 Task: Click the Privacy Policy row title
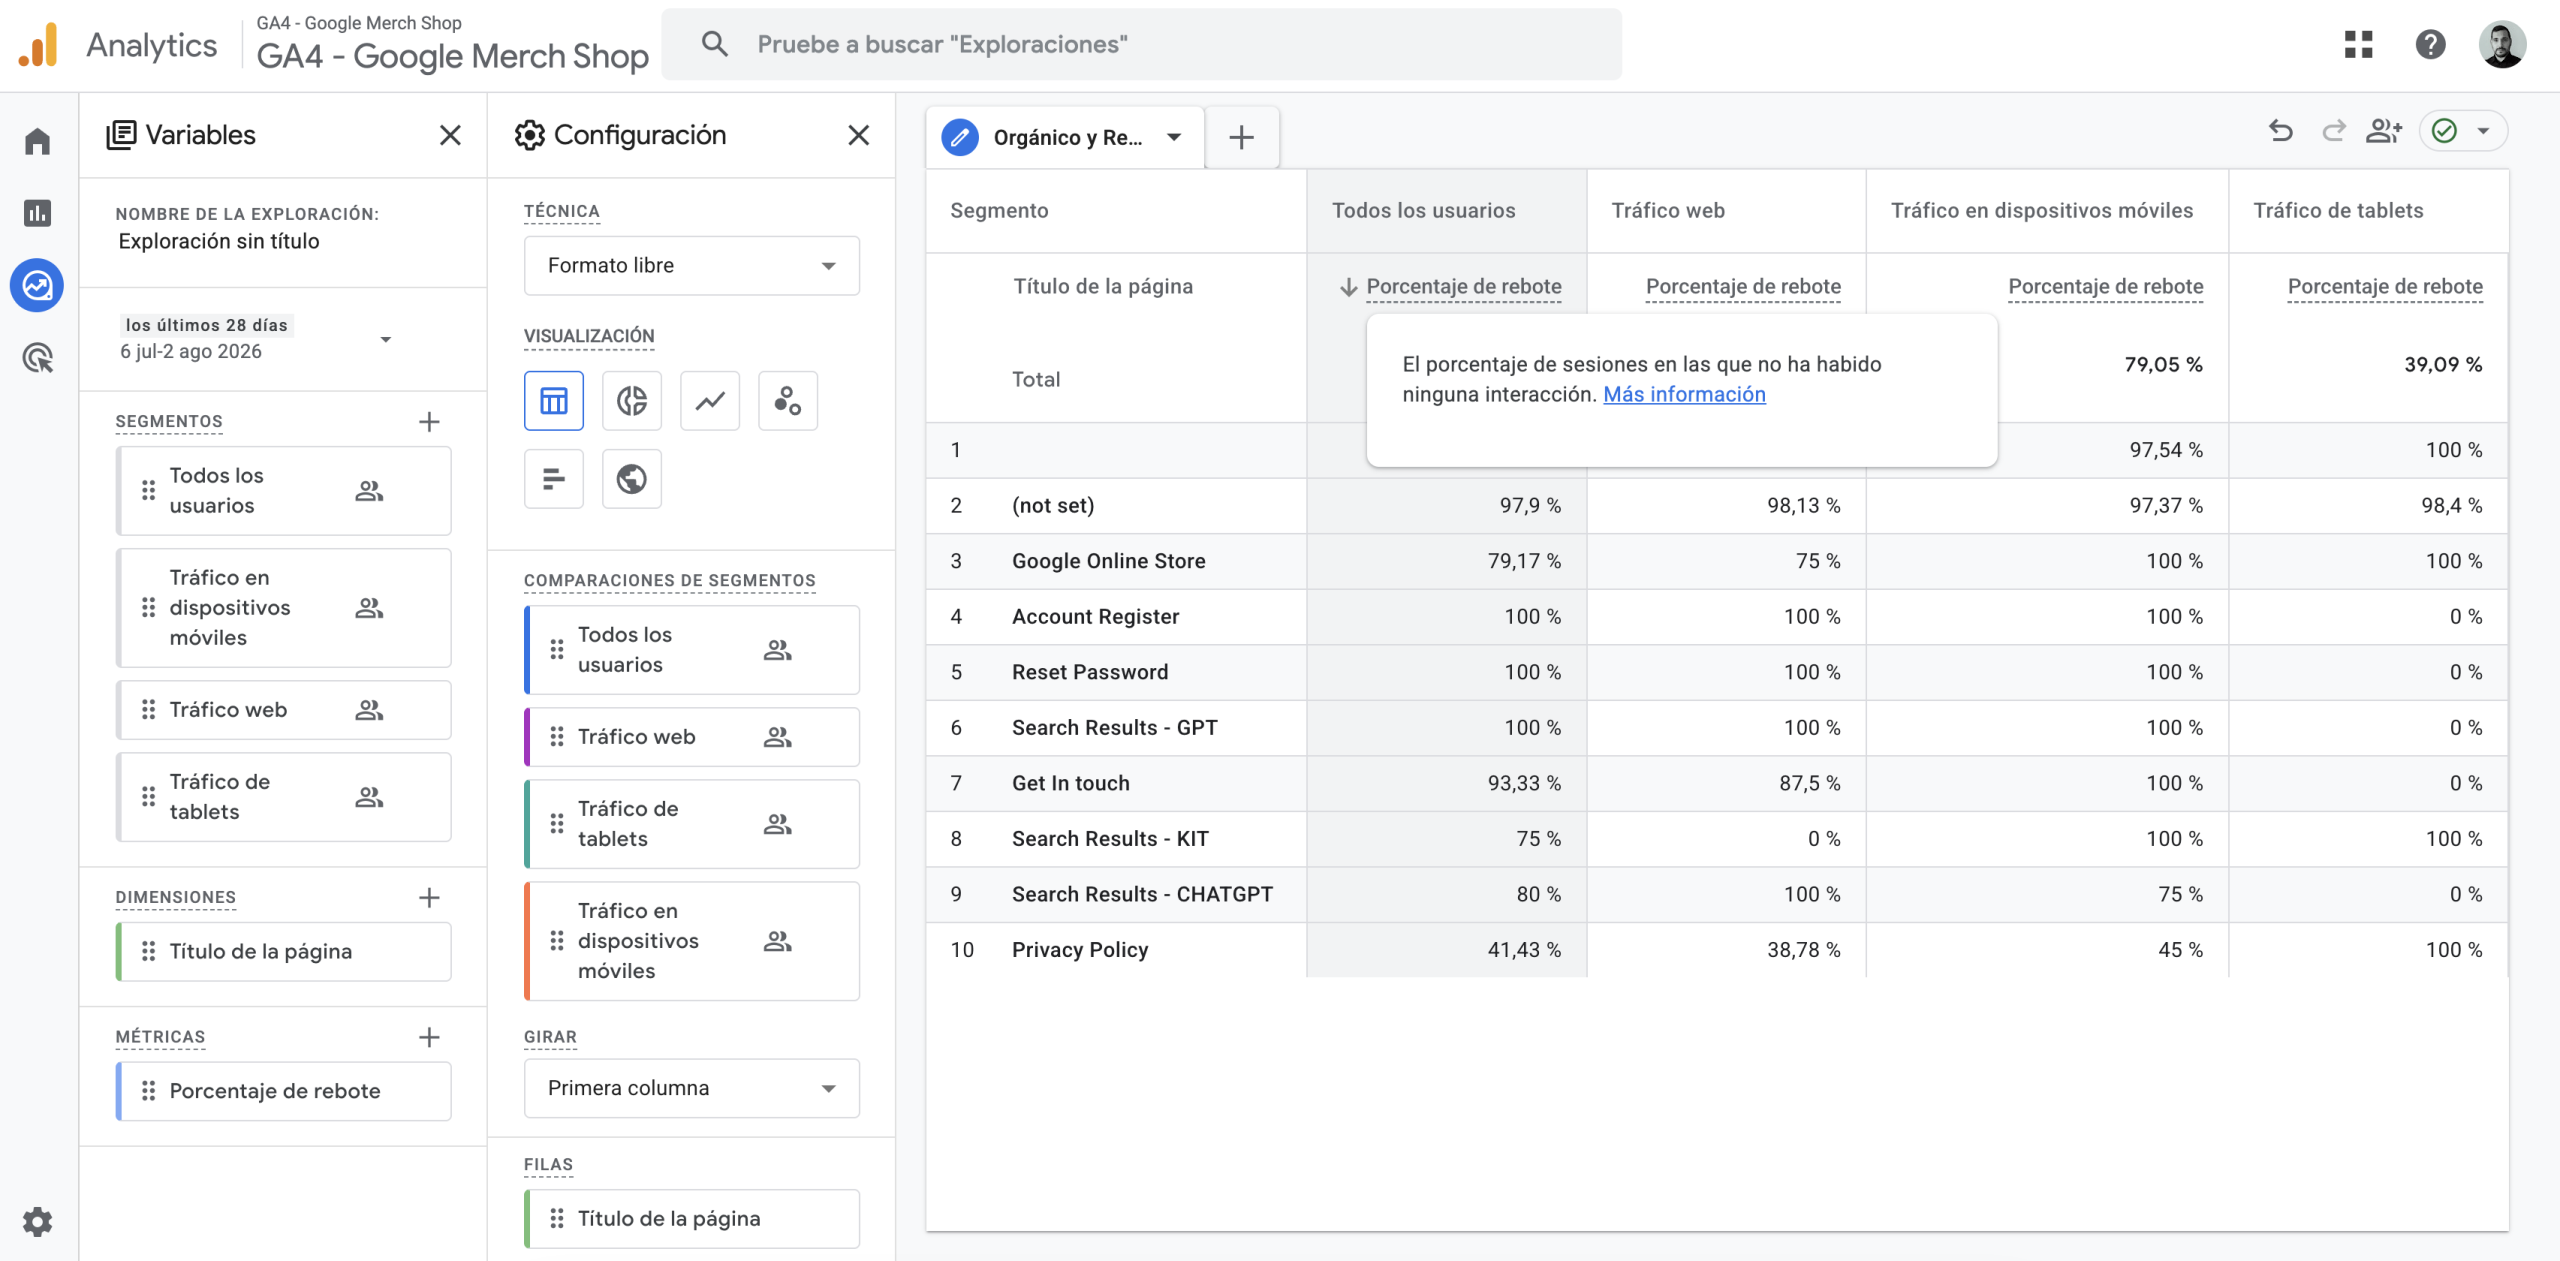1080,950
